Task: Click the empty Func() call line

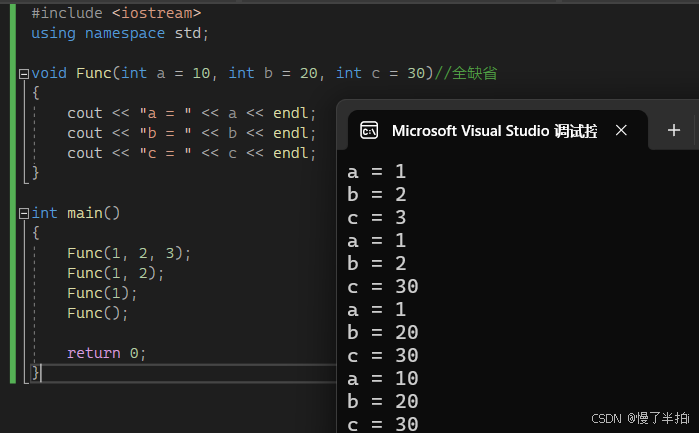Action: click(98, 313)
